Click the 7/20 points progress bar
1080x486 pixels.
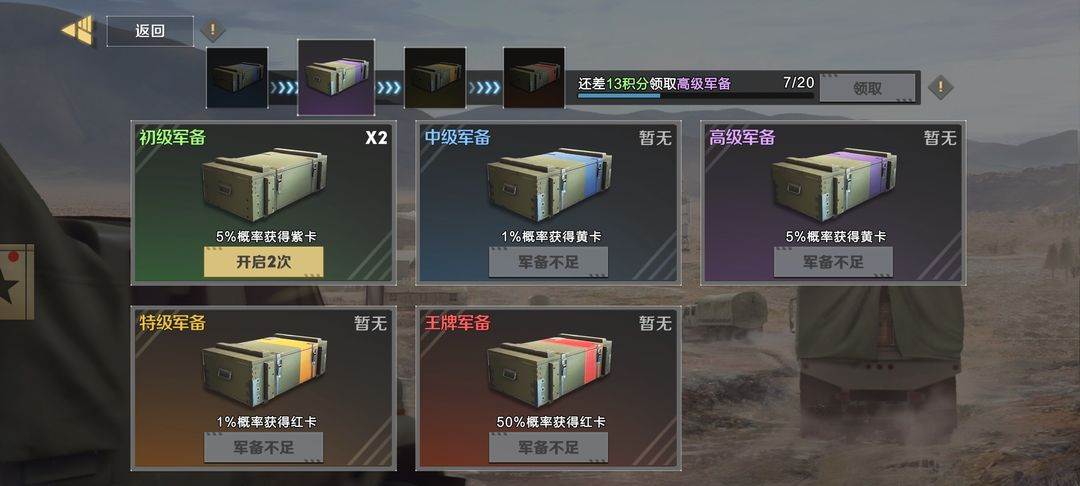(x=696, y=96)
